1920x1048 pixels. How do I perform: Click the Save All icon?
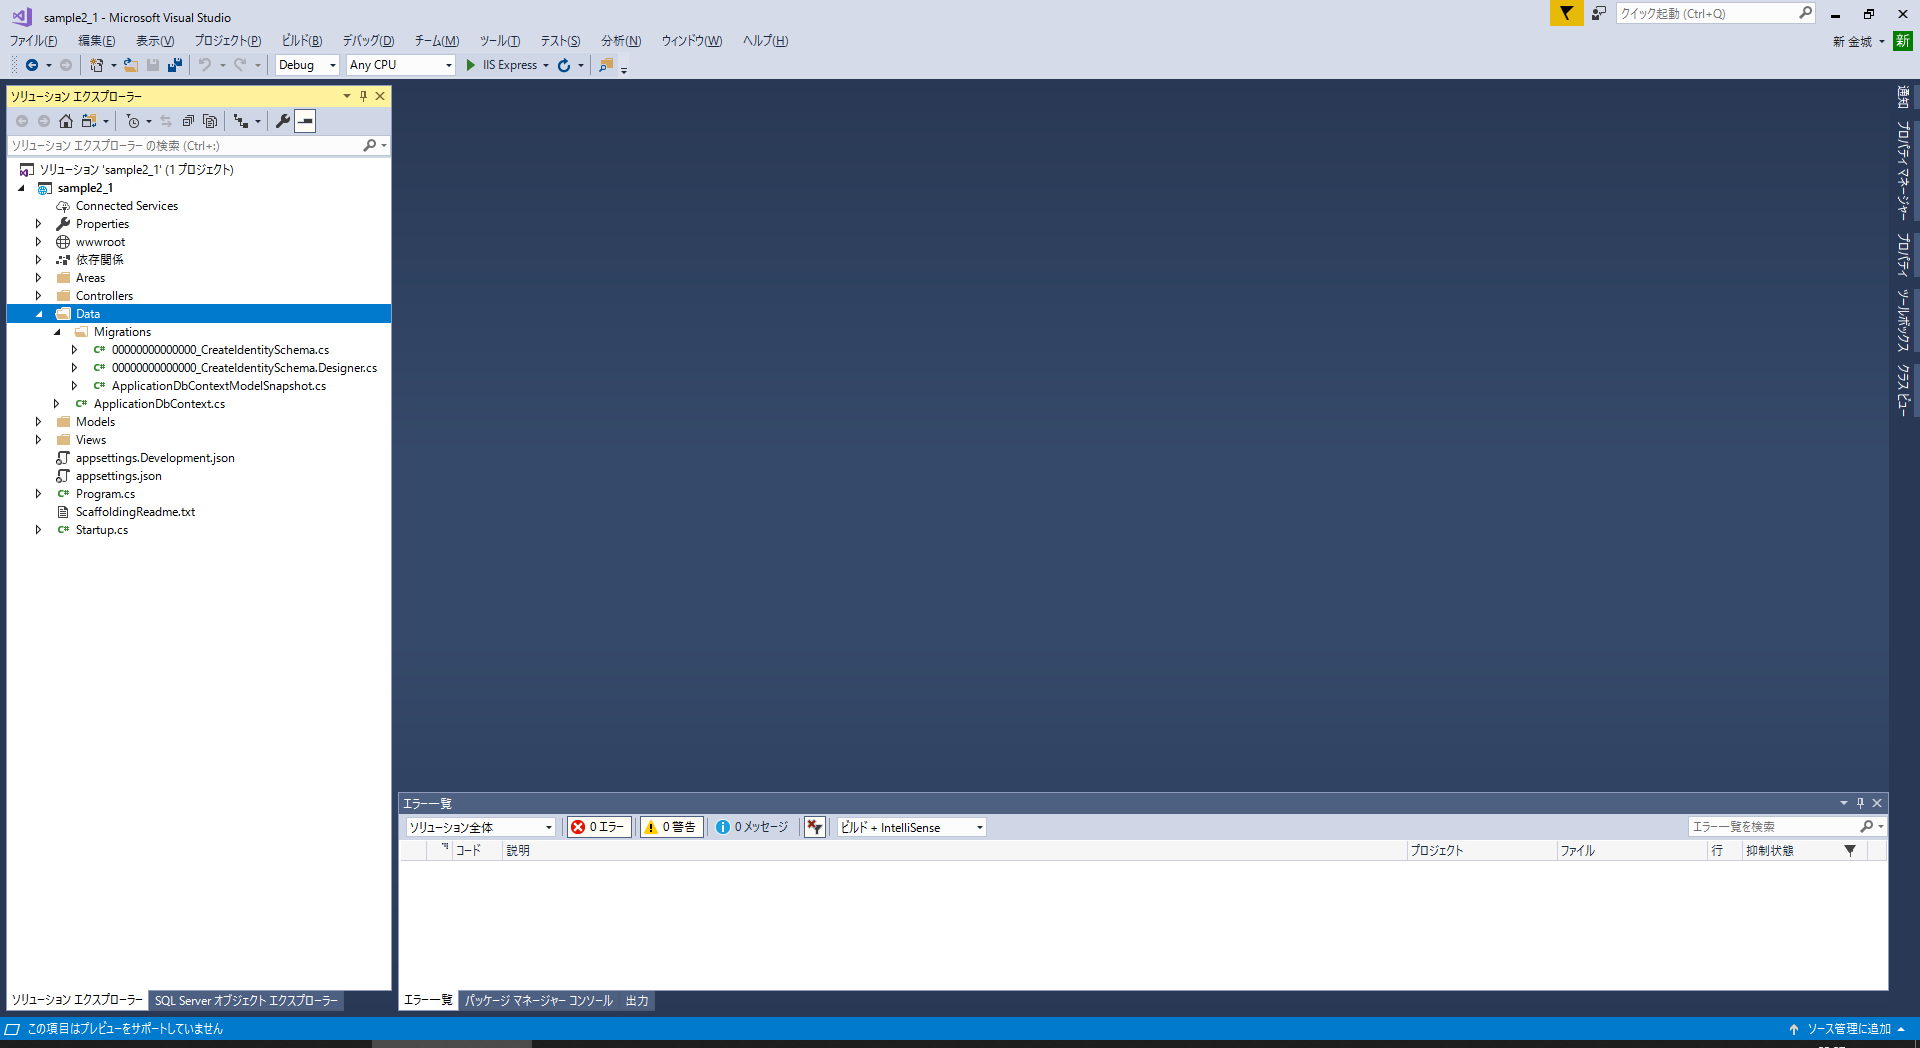click(x=175, y=65)
